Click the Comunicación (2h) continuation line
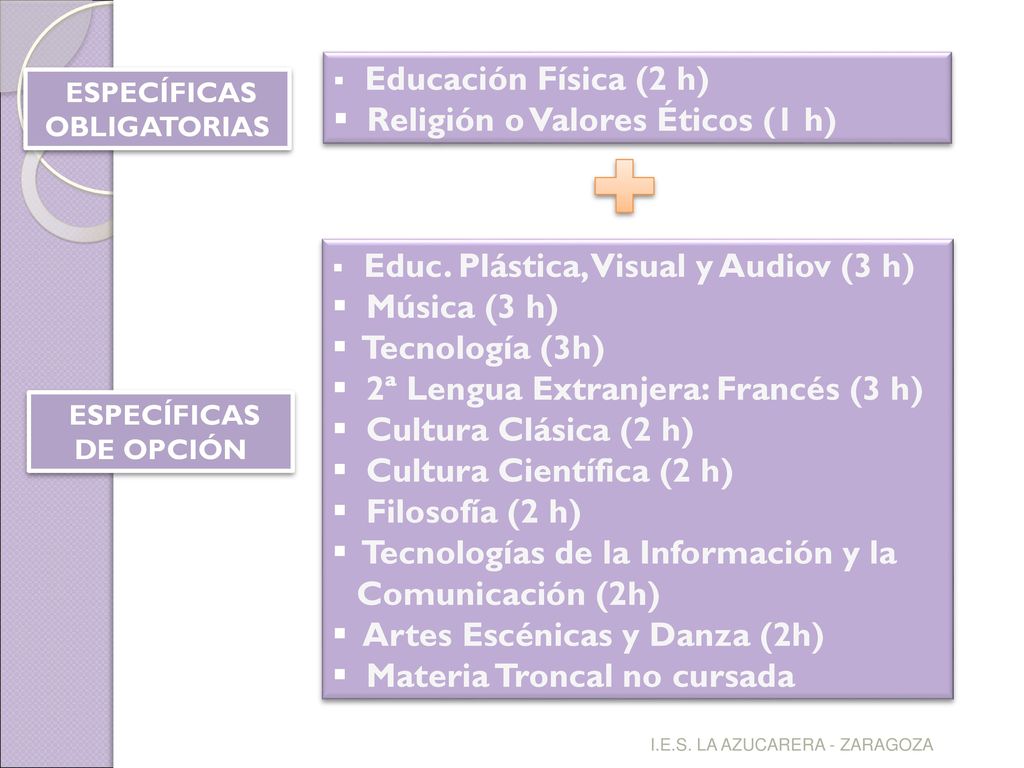 (508, 594)
